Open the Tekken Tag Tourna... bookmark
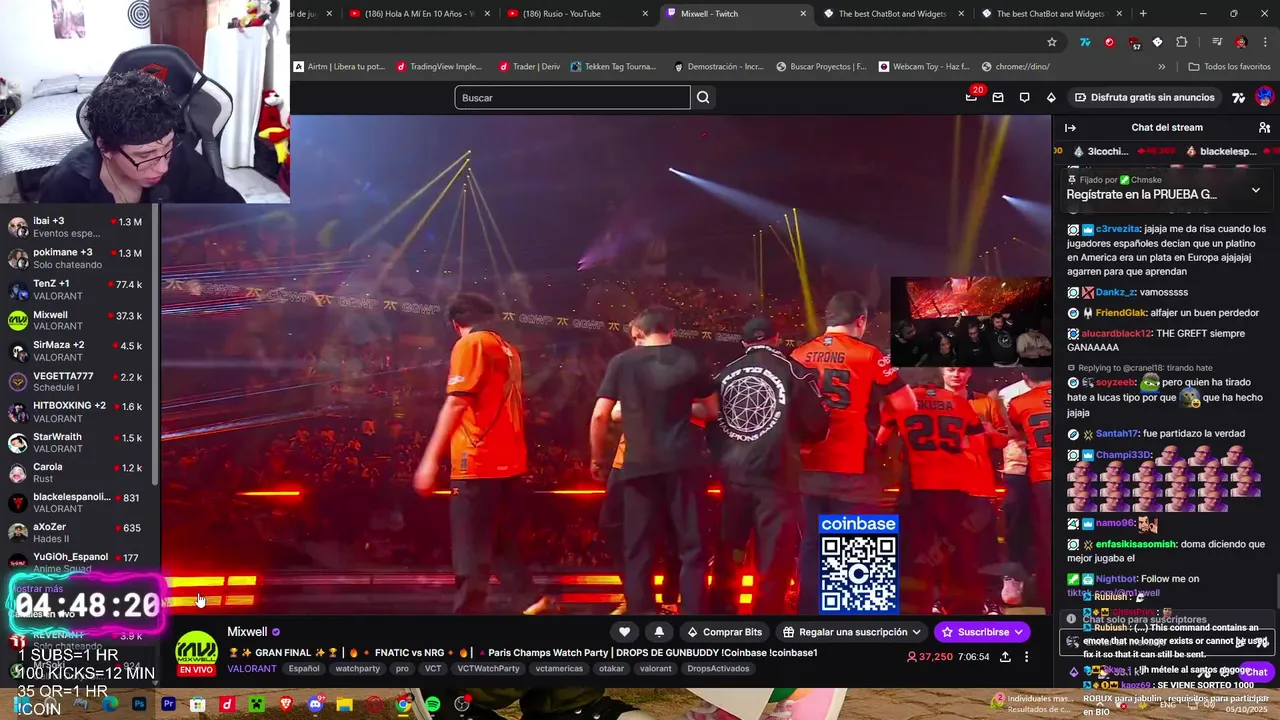Screen dimensions: 1280x720 click(x=614, y=67)
